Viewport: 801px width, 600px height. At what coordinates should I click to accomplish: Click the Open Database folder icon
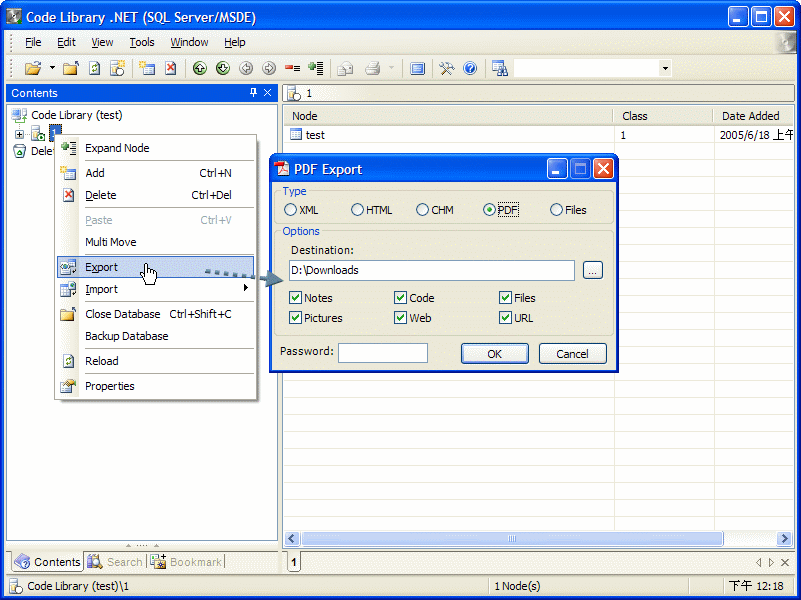pyautogui.click(x=33, y=68)
